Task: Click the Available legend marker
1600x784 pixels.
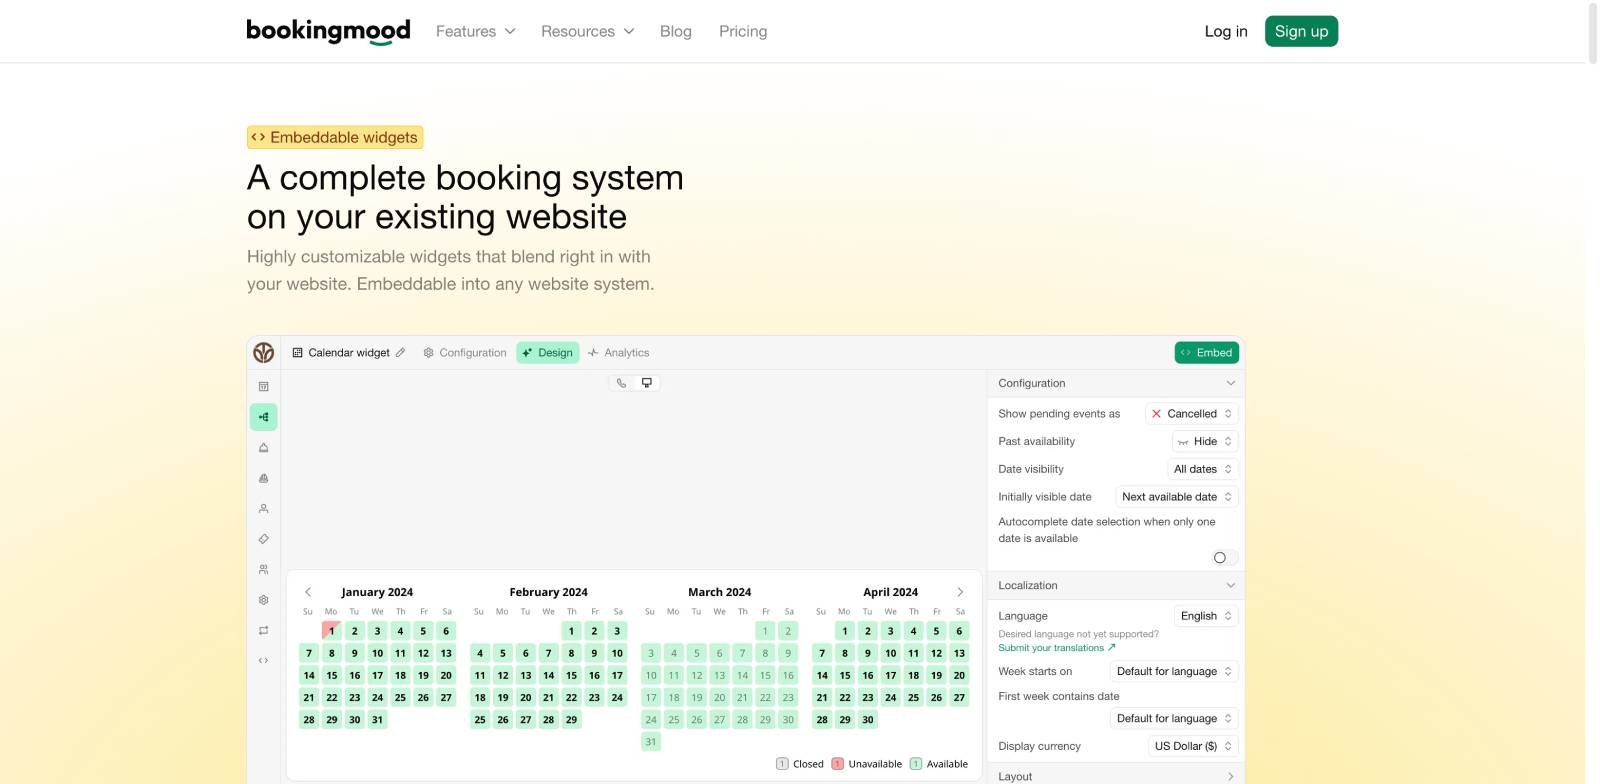Action: click(x=916, y=764)
